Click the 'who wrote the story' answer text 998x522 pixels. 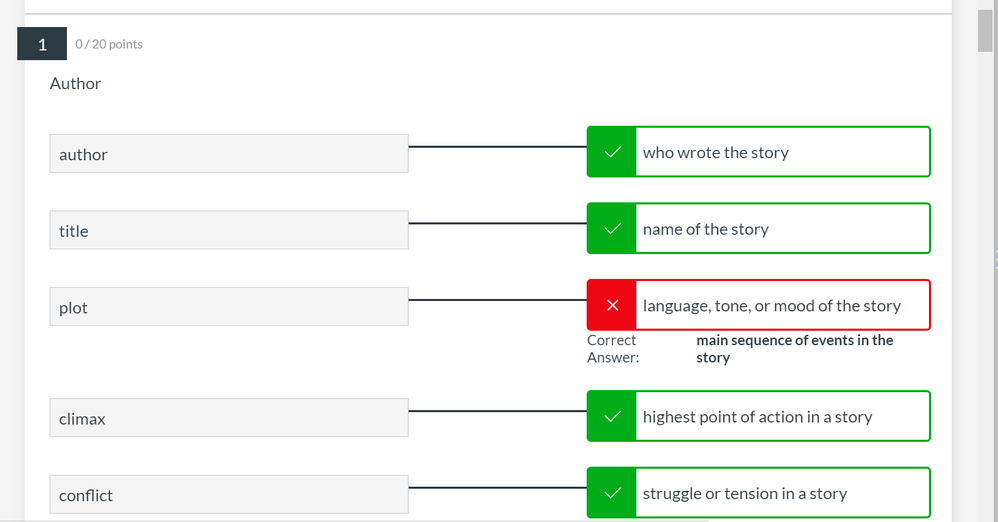pos(715,153)
